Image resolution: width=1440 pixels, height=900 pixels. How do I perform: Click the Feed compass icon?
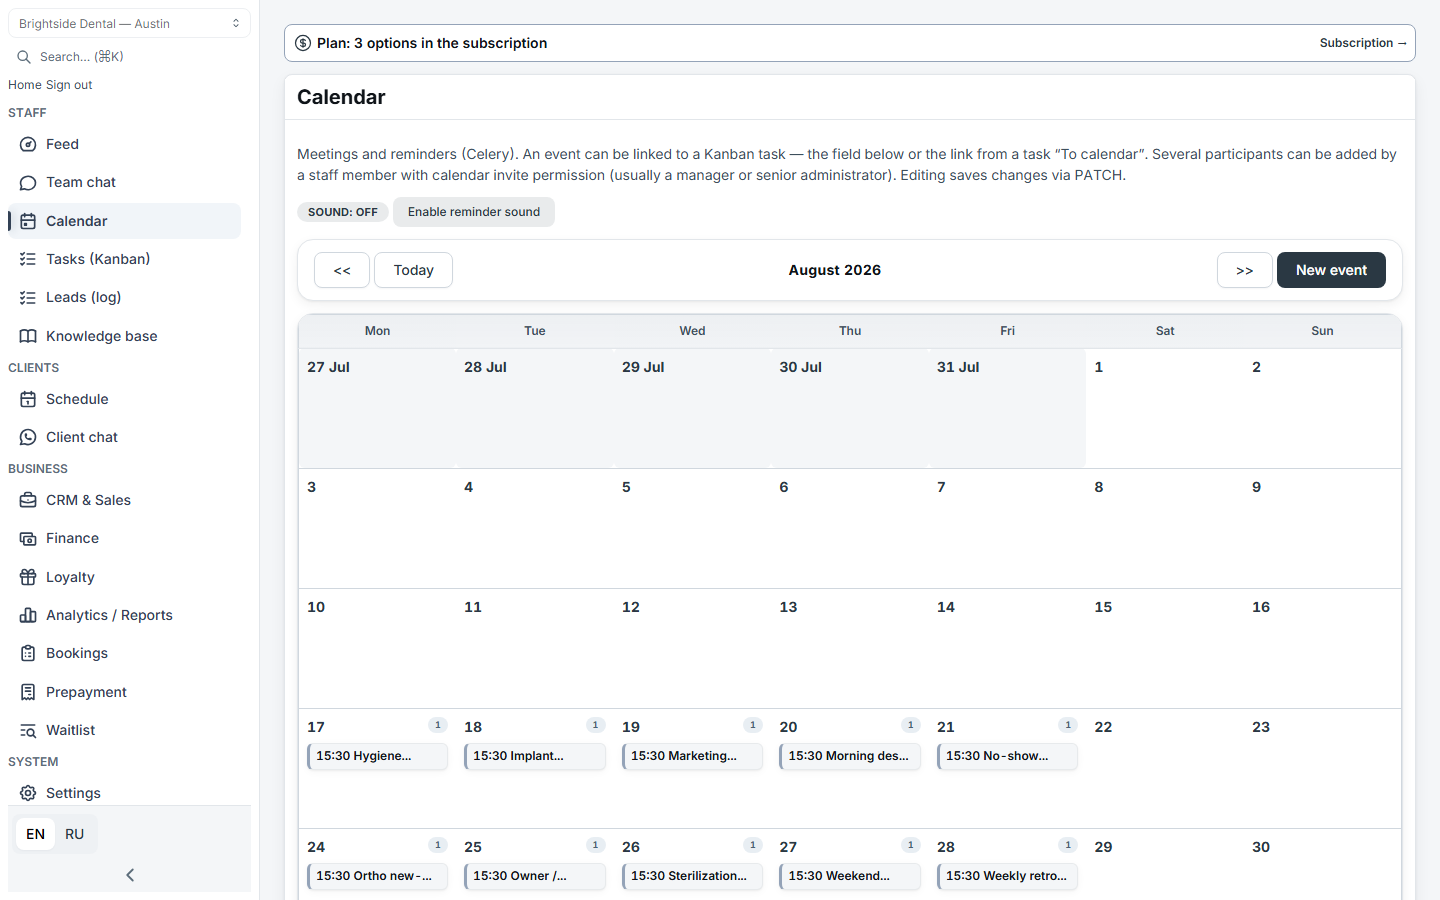point(28,144)
